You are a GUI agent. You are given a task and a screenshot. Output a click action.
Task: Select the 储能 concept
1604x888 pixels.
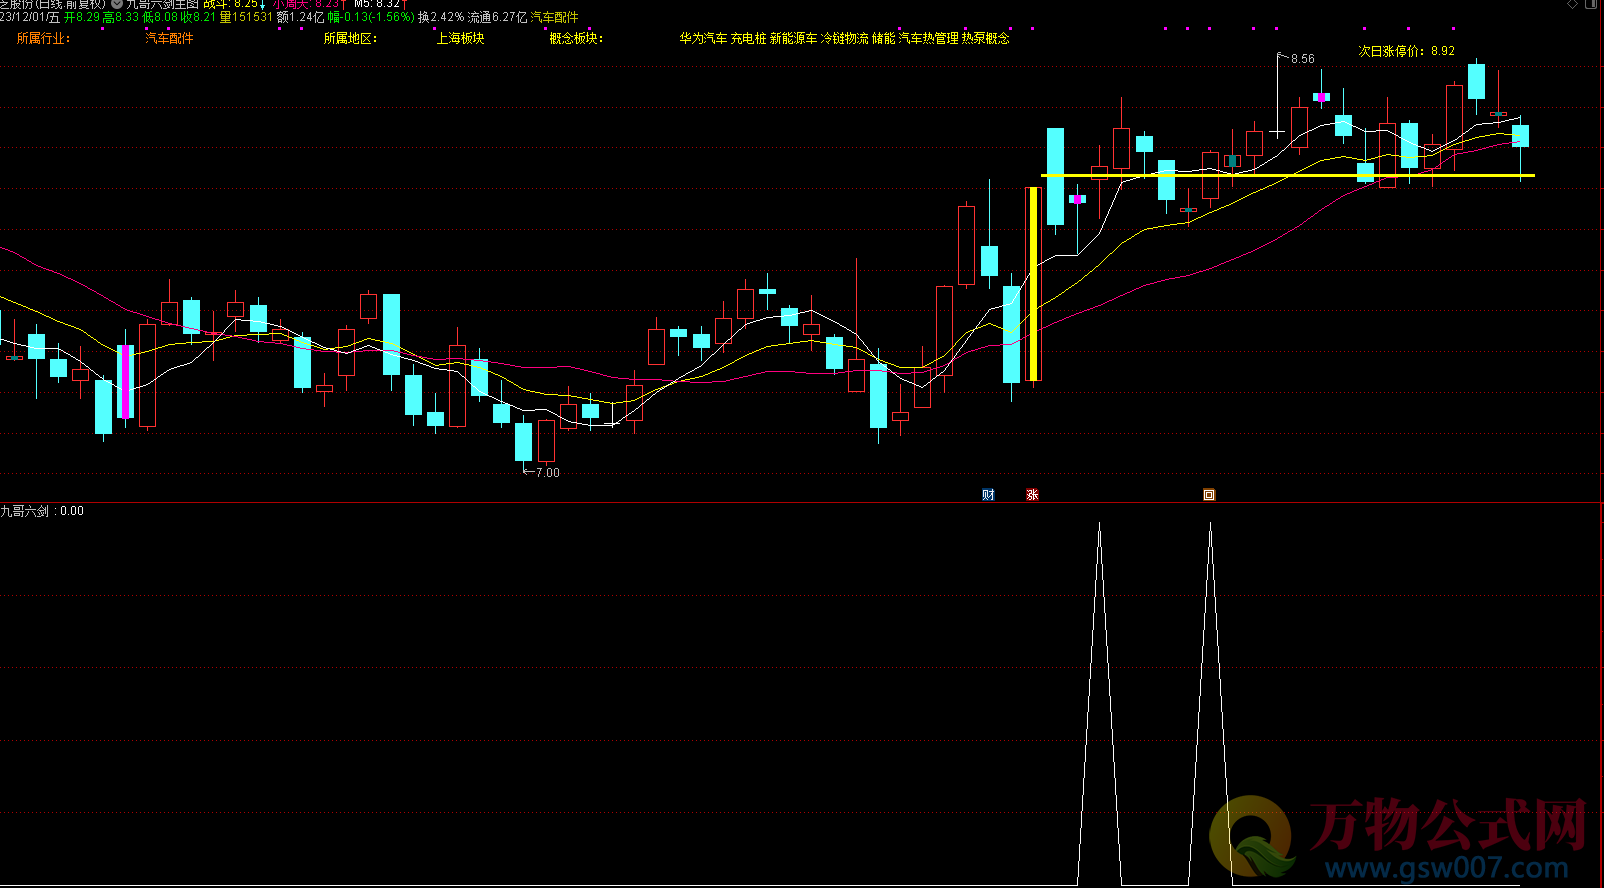[884, 38]
